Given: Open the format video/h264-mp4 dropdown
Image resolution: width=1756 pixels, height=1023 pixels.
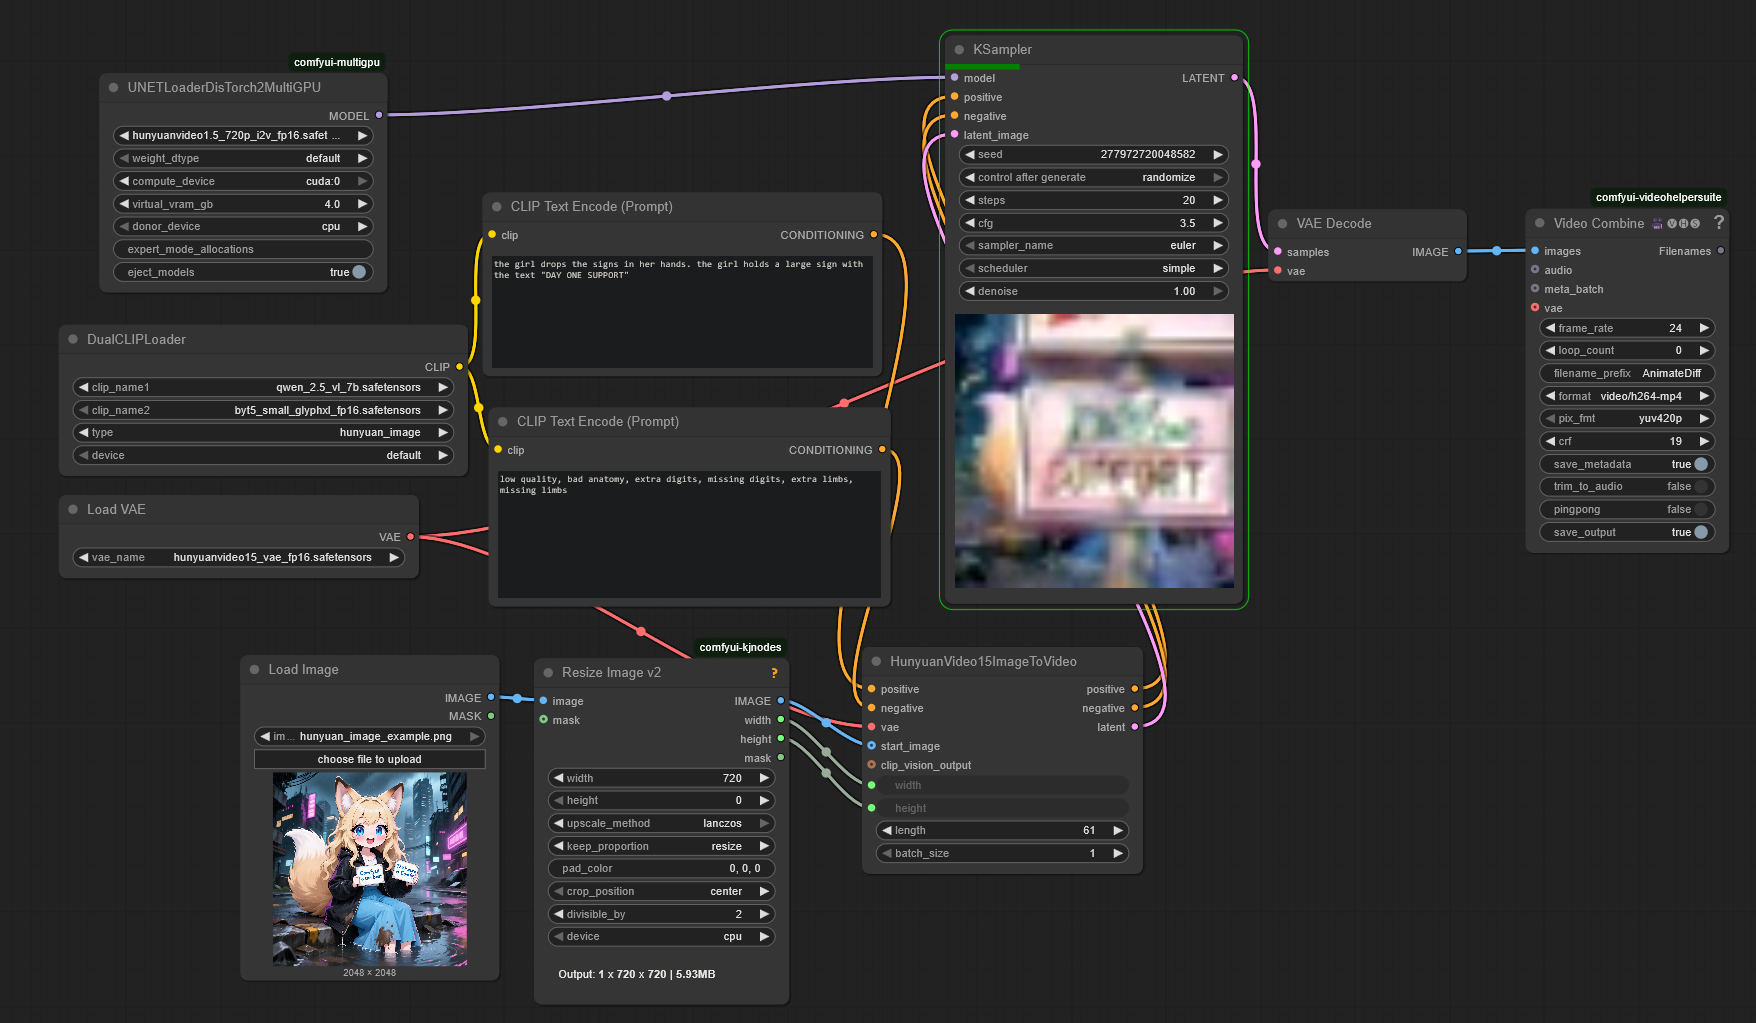Looking at the screenshot, I should click(x=1627, y=396).
